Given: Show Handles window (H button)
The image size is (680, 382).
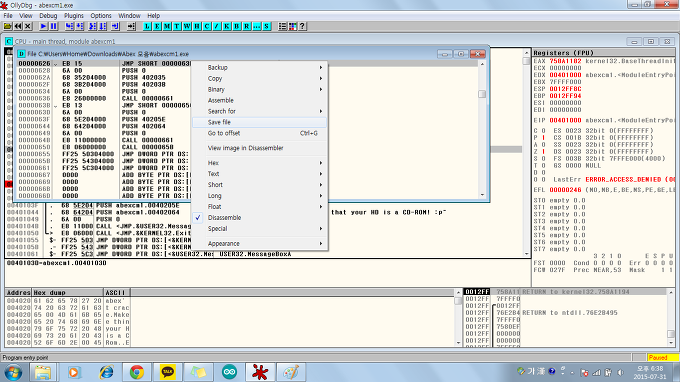Looking at the screenshot, I should (x=197, y=26).
